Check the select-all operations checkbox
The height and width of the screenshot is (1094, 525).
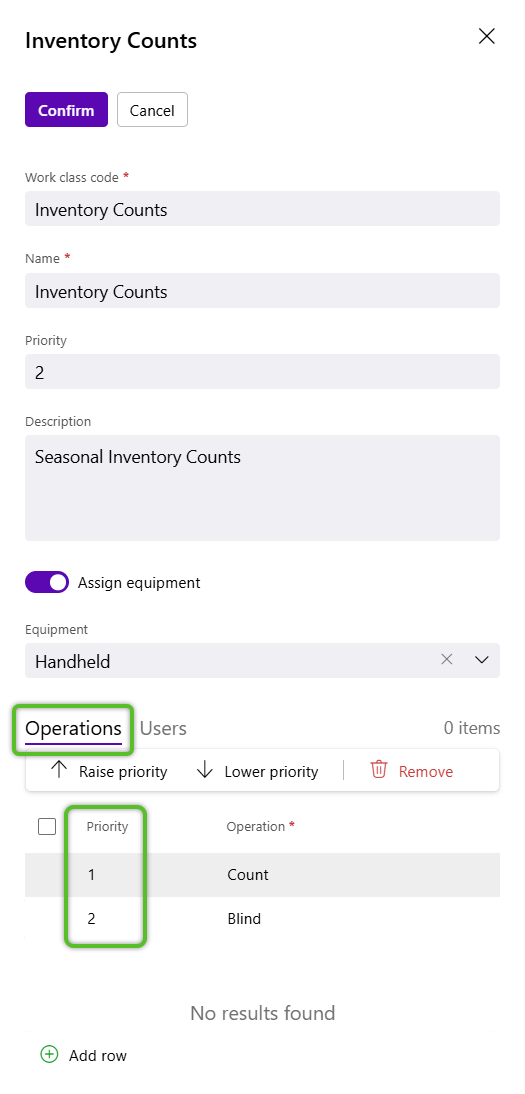47,827
